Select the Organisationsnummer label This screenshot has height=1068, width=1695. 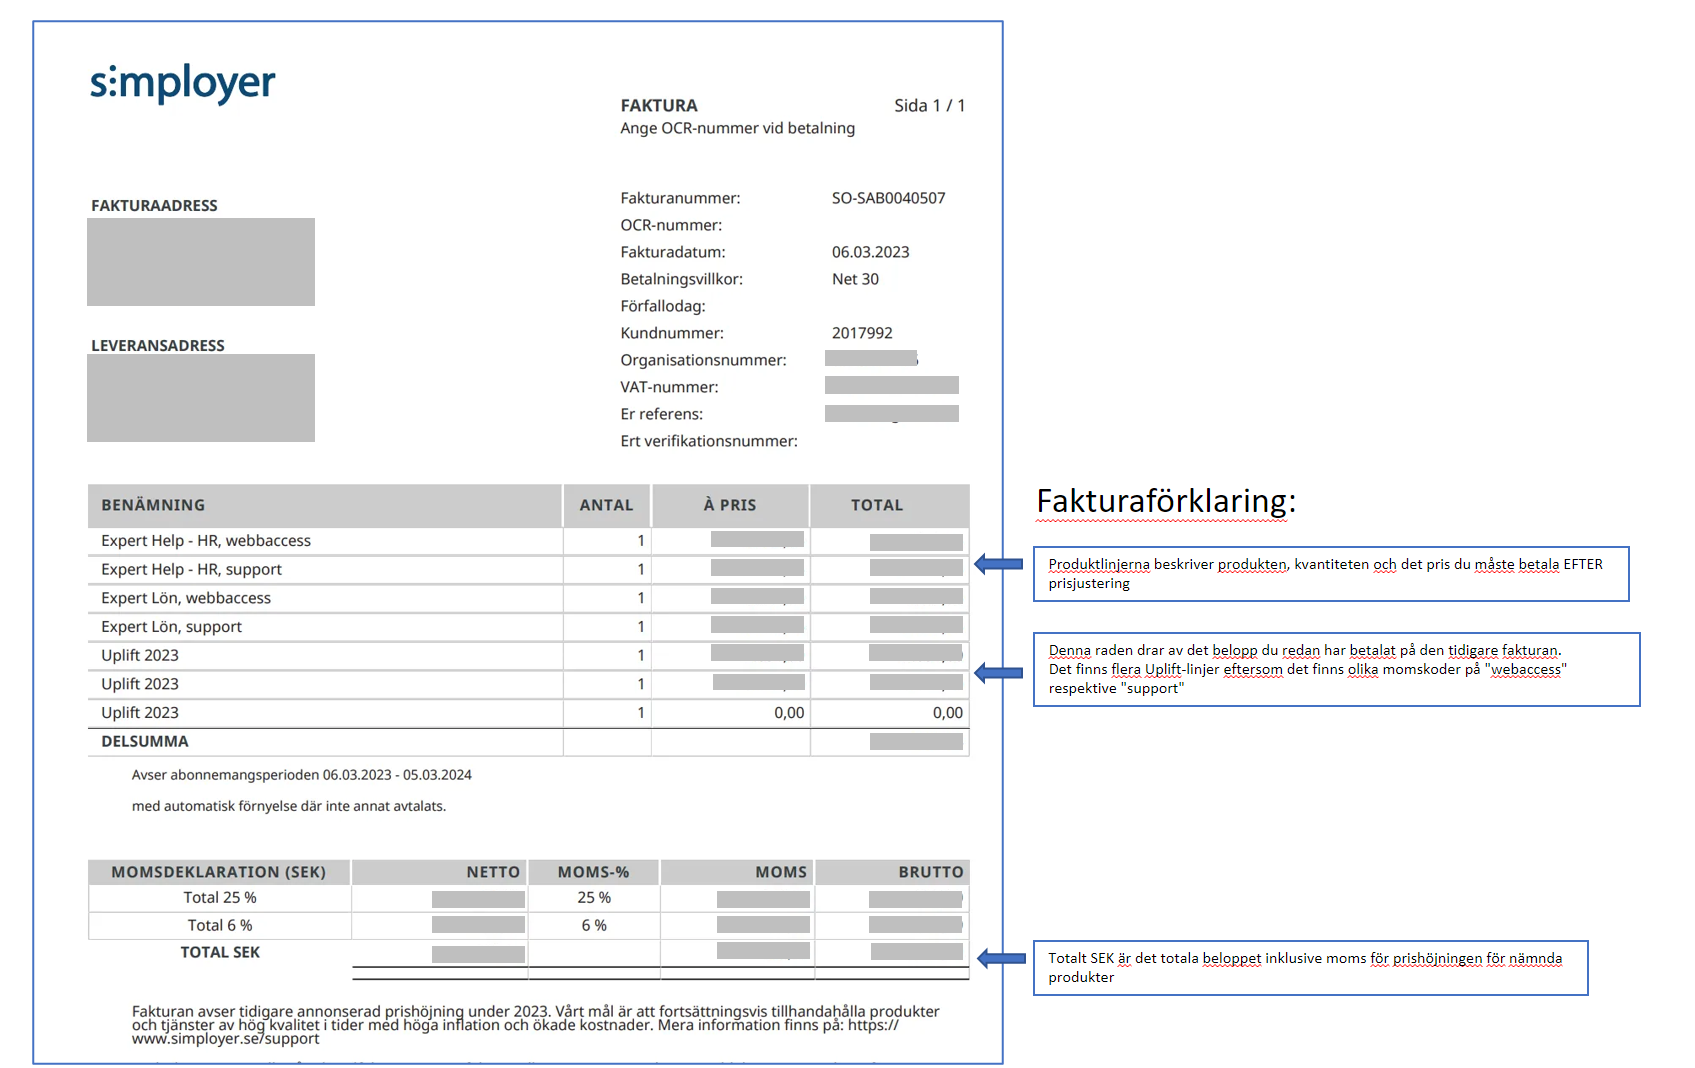703,360
